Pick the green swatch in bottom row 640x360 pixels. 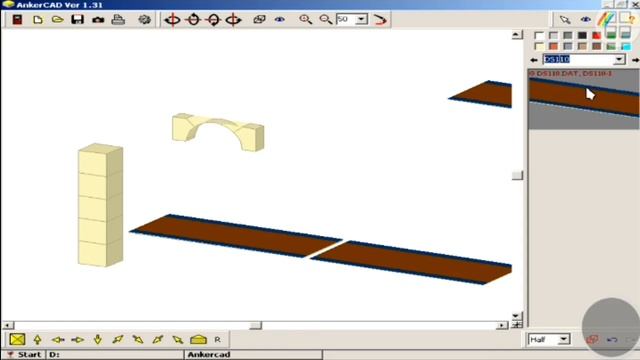tap(611, 46)
